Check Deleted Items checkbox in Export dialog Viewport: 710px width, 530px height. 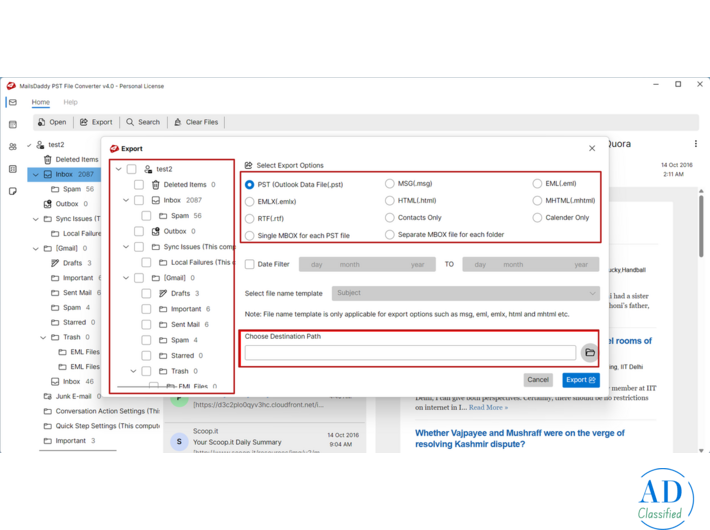139,185
